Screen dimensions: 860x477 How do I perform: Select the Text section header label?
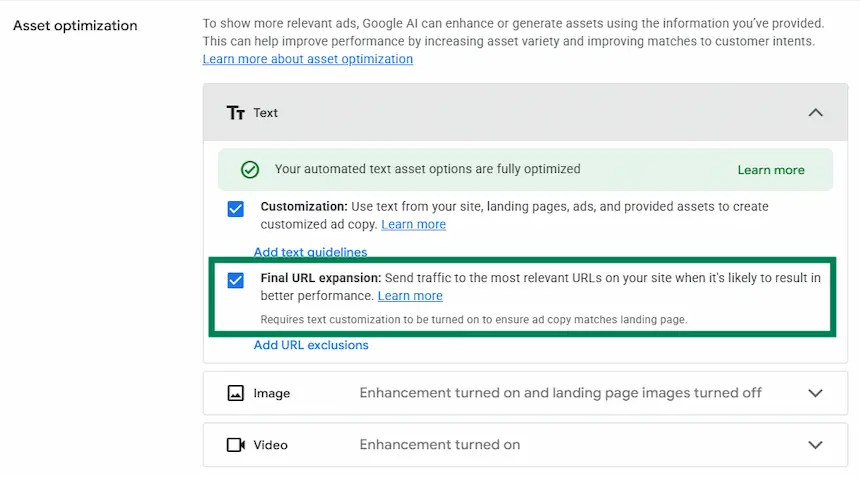point(265,113)
